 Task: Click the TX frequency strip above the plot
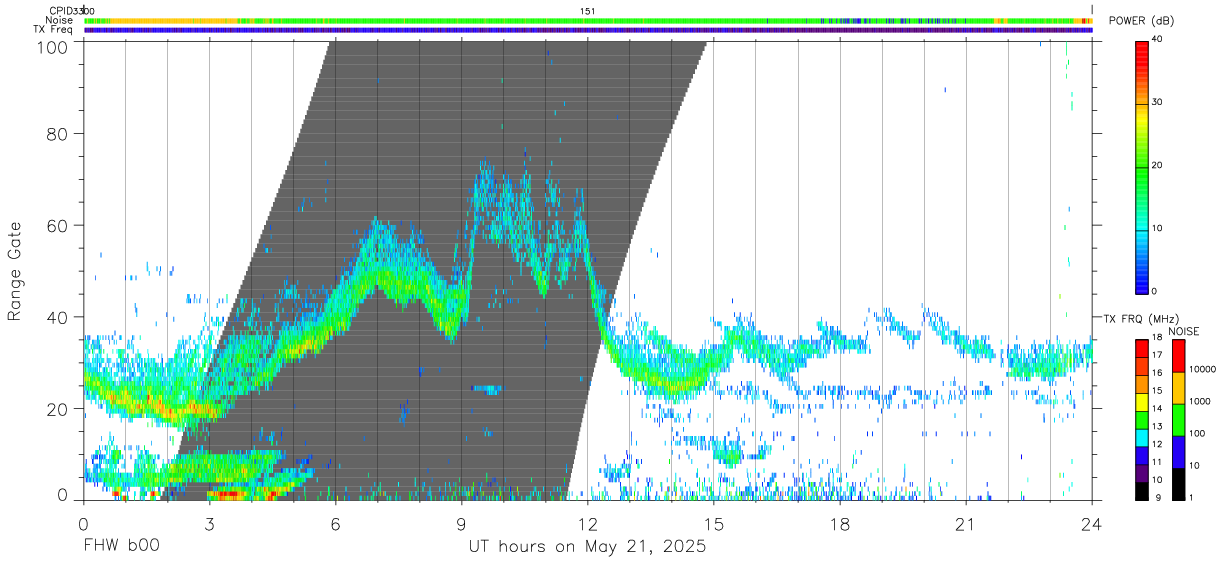588,30
